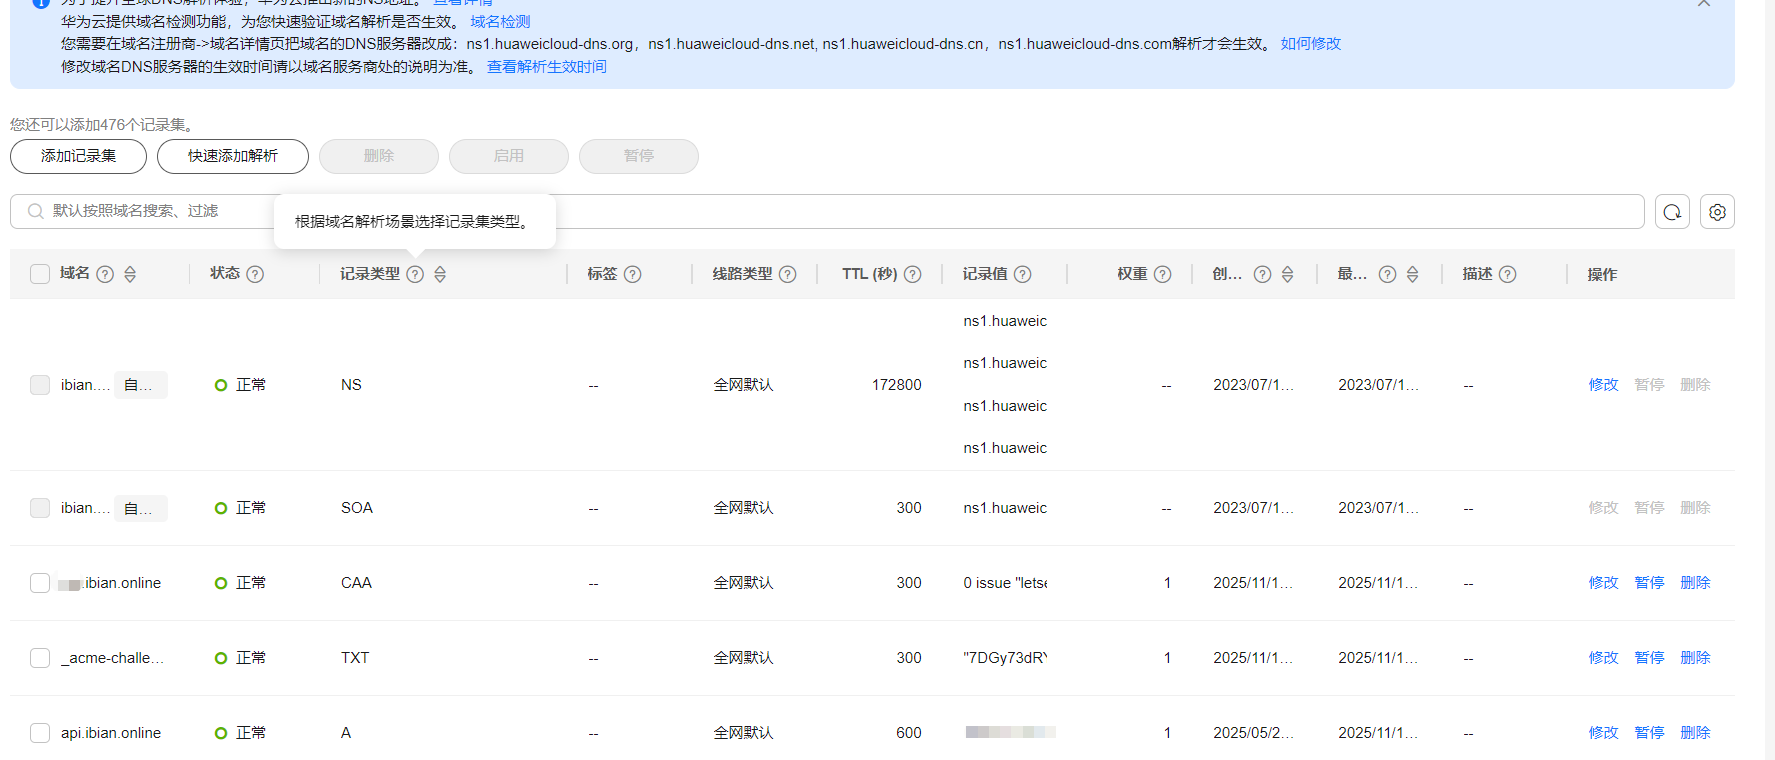Show help for 最... column

click(1387, 274)
